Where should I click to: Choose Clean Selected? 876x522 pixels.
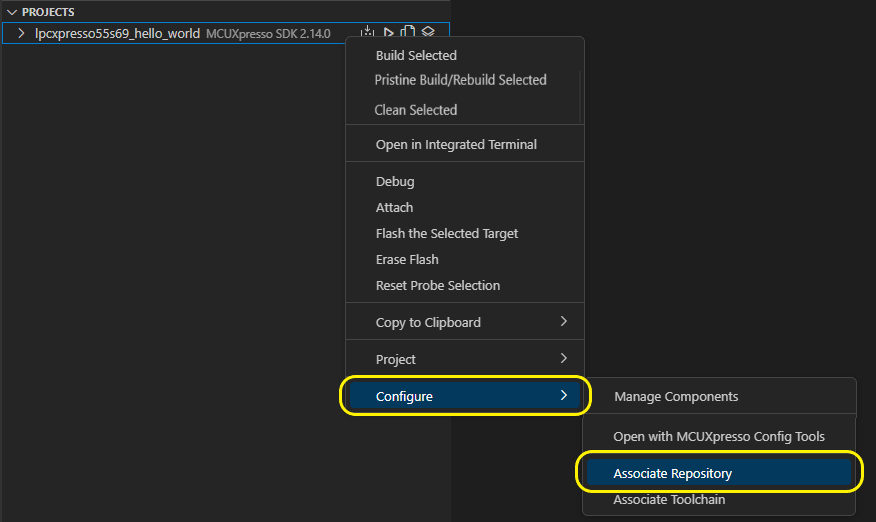point(465,110)
